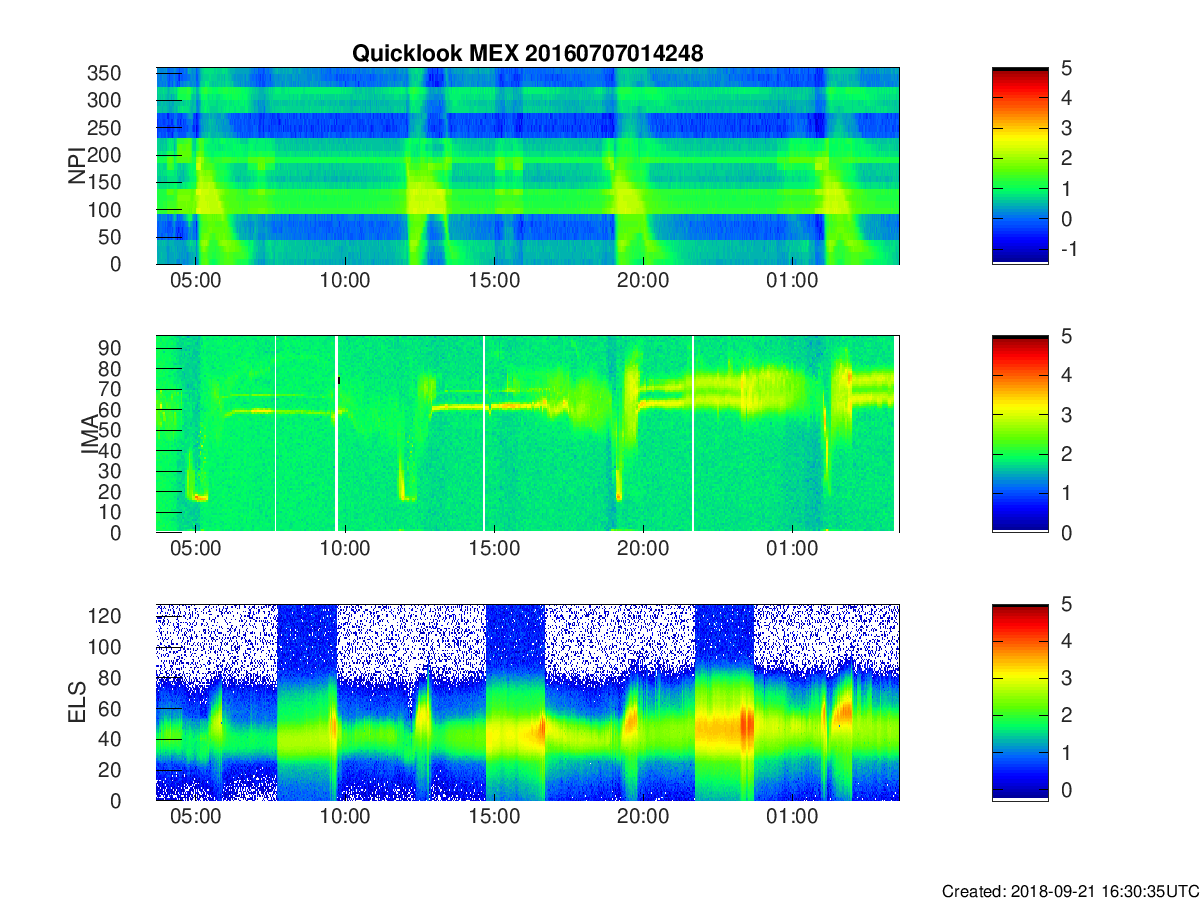Select the NPI spectrogram panel
This screenshot has height=900, width=1200.
pyautogui.click(x=528, y=166)
